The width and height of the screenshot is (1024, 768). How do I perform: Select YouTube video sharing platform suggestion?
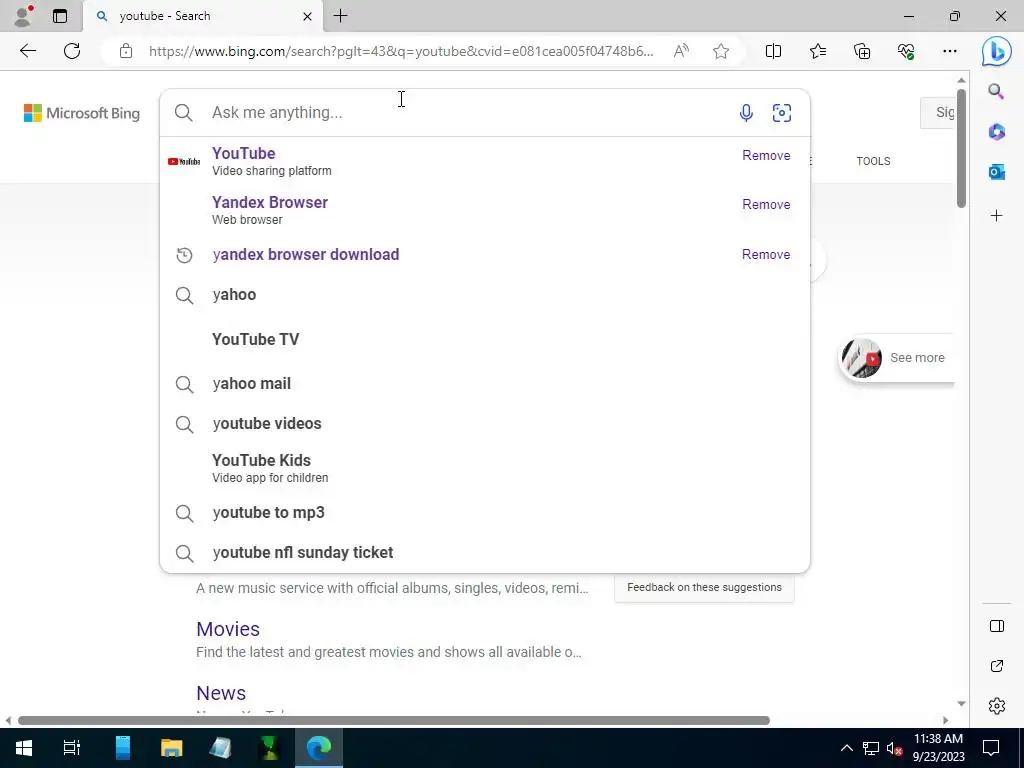click(485, 161)
